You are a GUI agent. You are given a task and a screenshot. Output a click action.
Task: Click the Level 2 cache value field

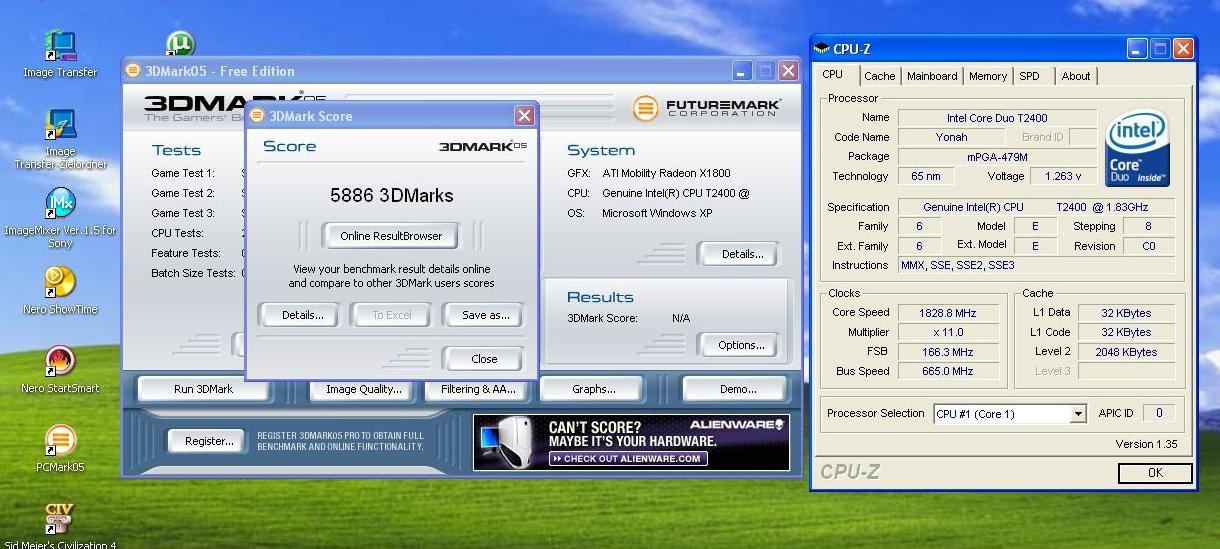click(1125, 352)
